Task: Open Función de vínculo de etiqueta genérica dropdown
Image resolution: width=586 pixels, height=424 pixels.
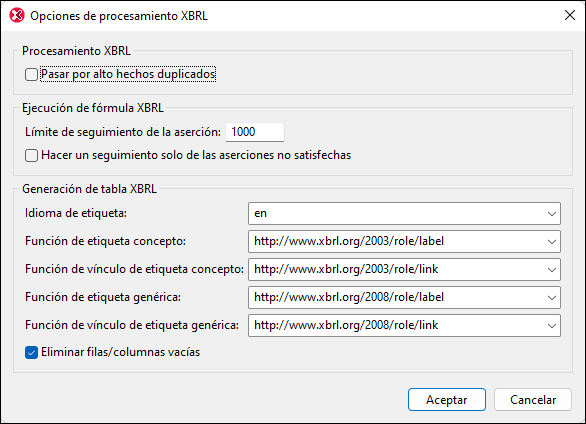Action: (x=404, y=326)
